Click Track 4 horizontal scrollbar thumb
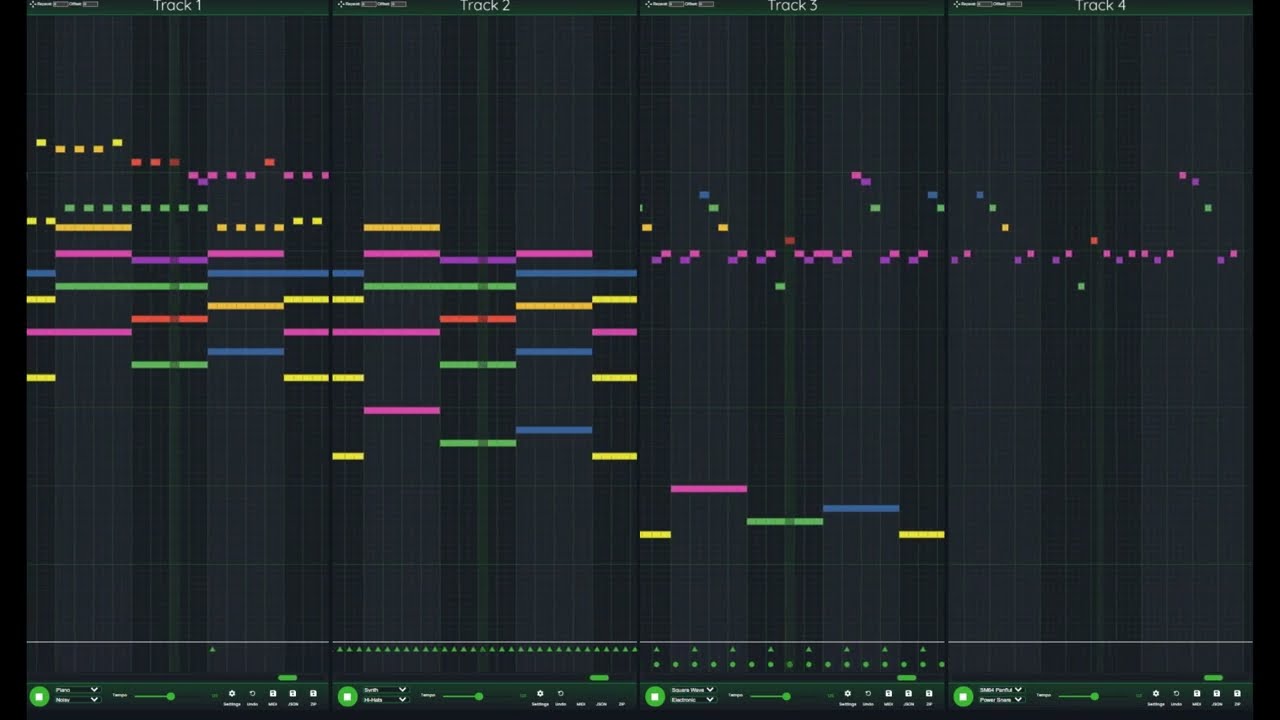Image resolution: width=1280 pixels, height=720 pixels. (1214, 678)
